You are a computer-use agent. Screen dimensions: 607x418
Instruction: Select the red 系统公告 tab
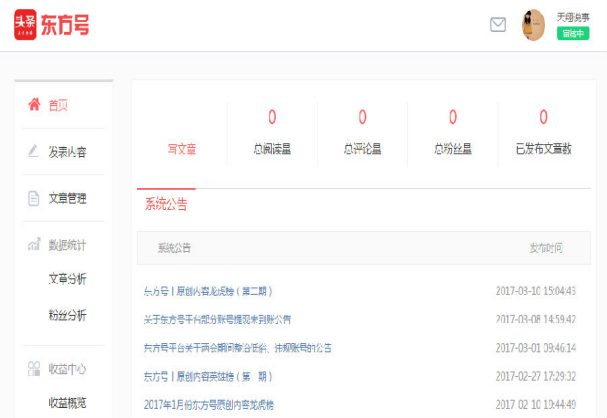(x=166, y=204)
